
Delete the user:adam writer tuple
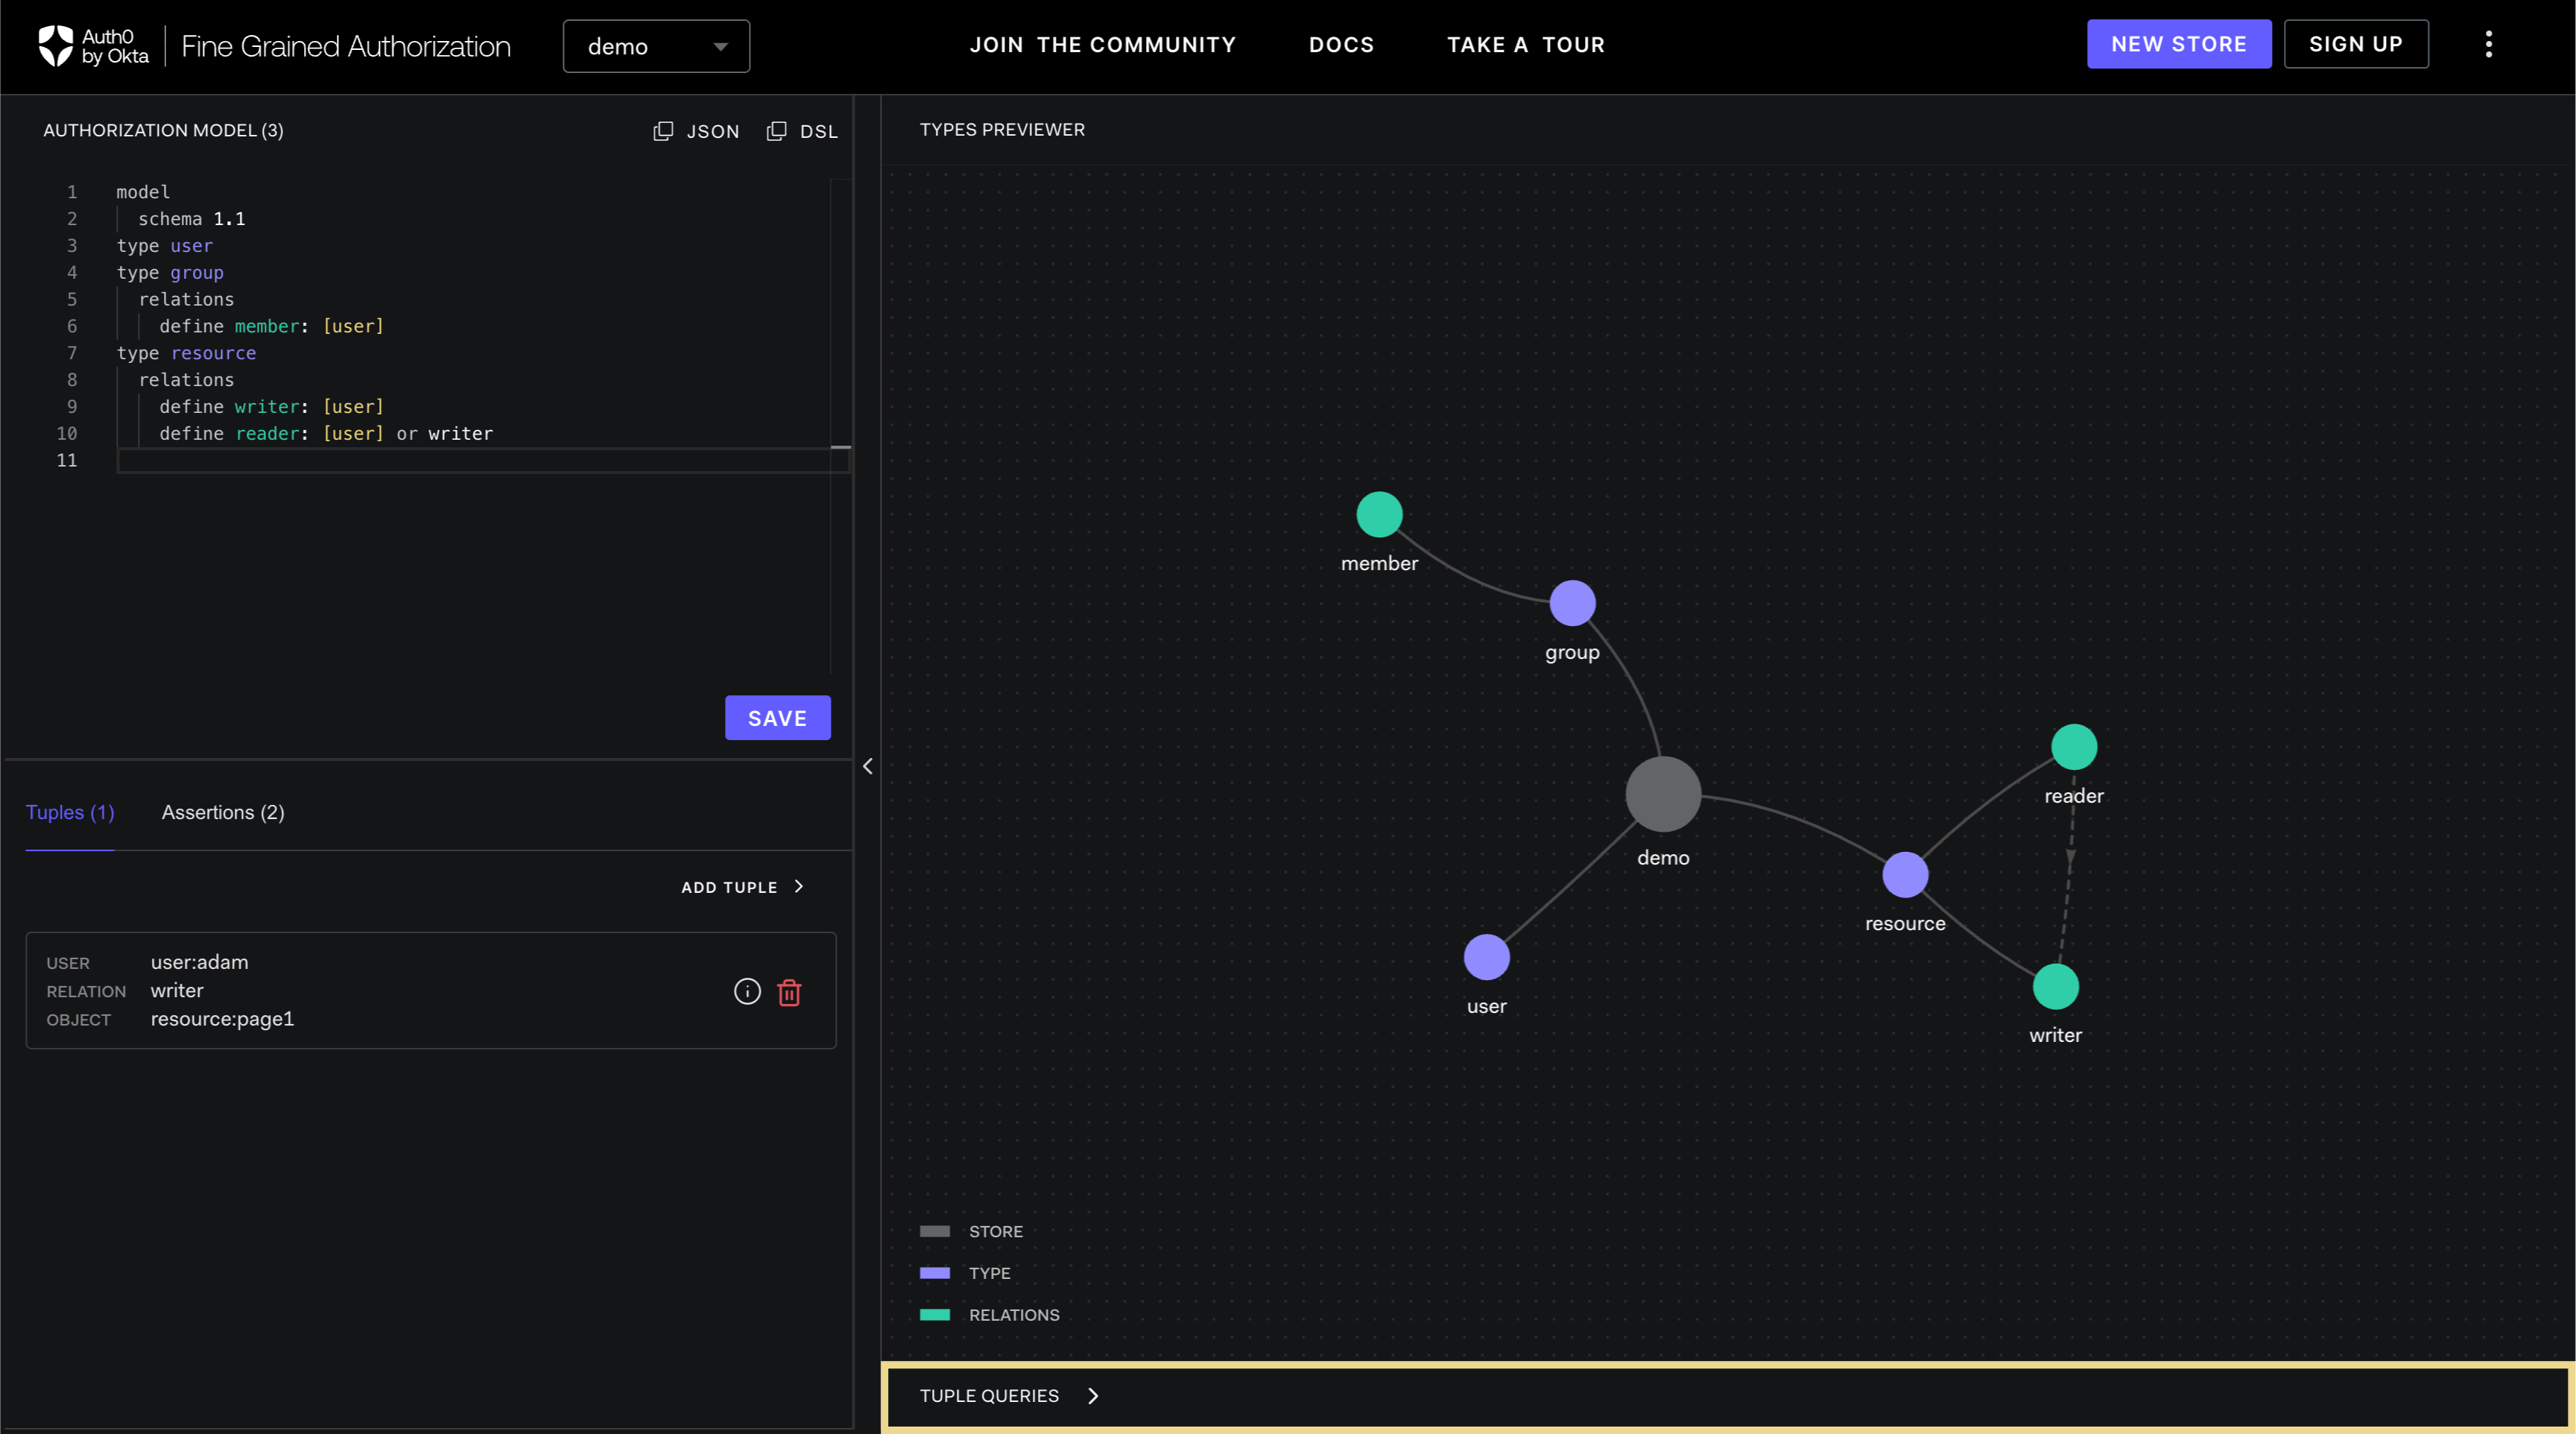(789, 992)
